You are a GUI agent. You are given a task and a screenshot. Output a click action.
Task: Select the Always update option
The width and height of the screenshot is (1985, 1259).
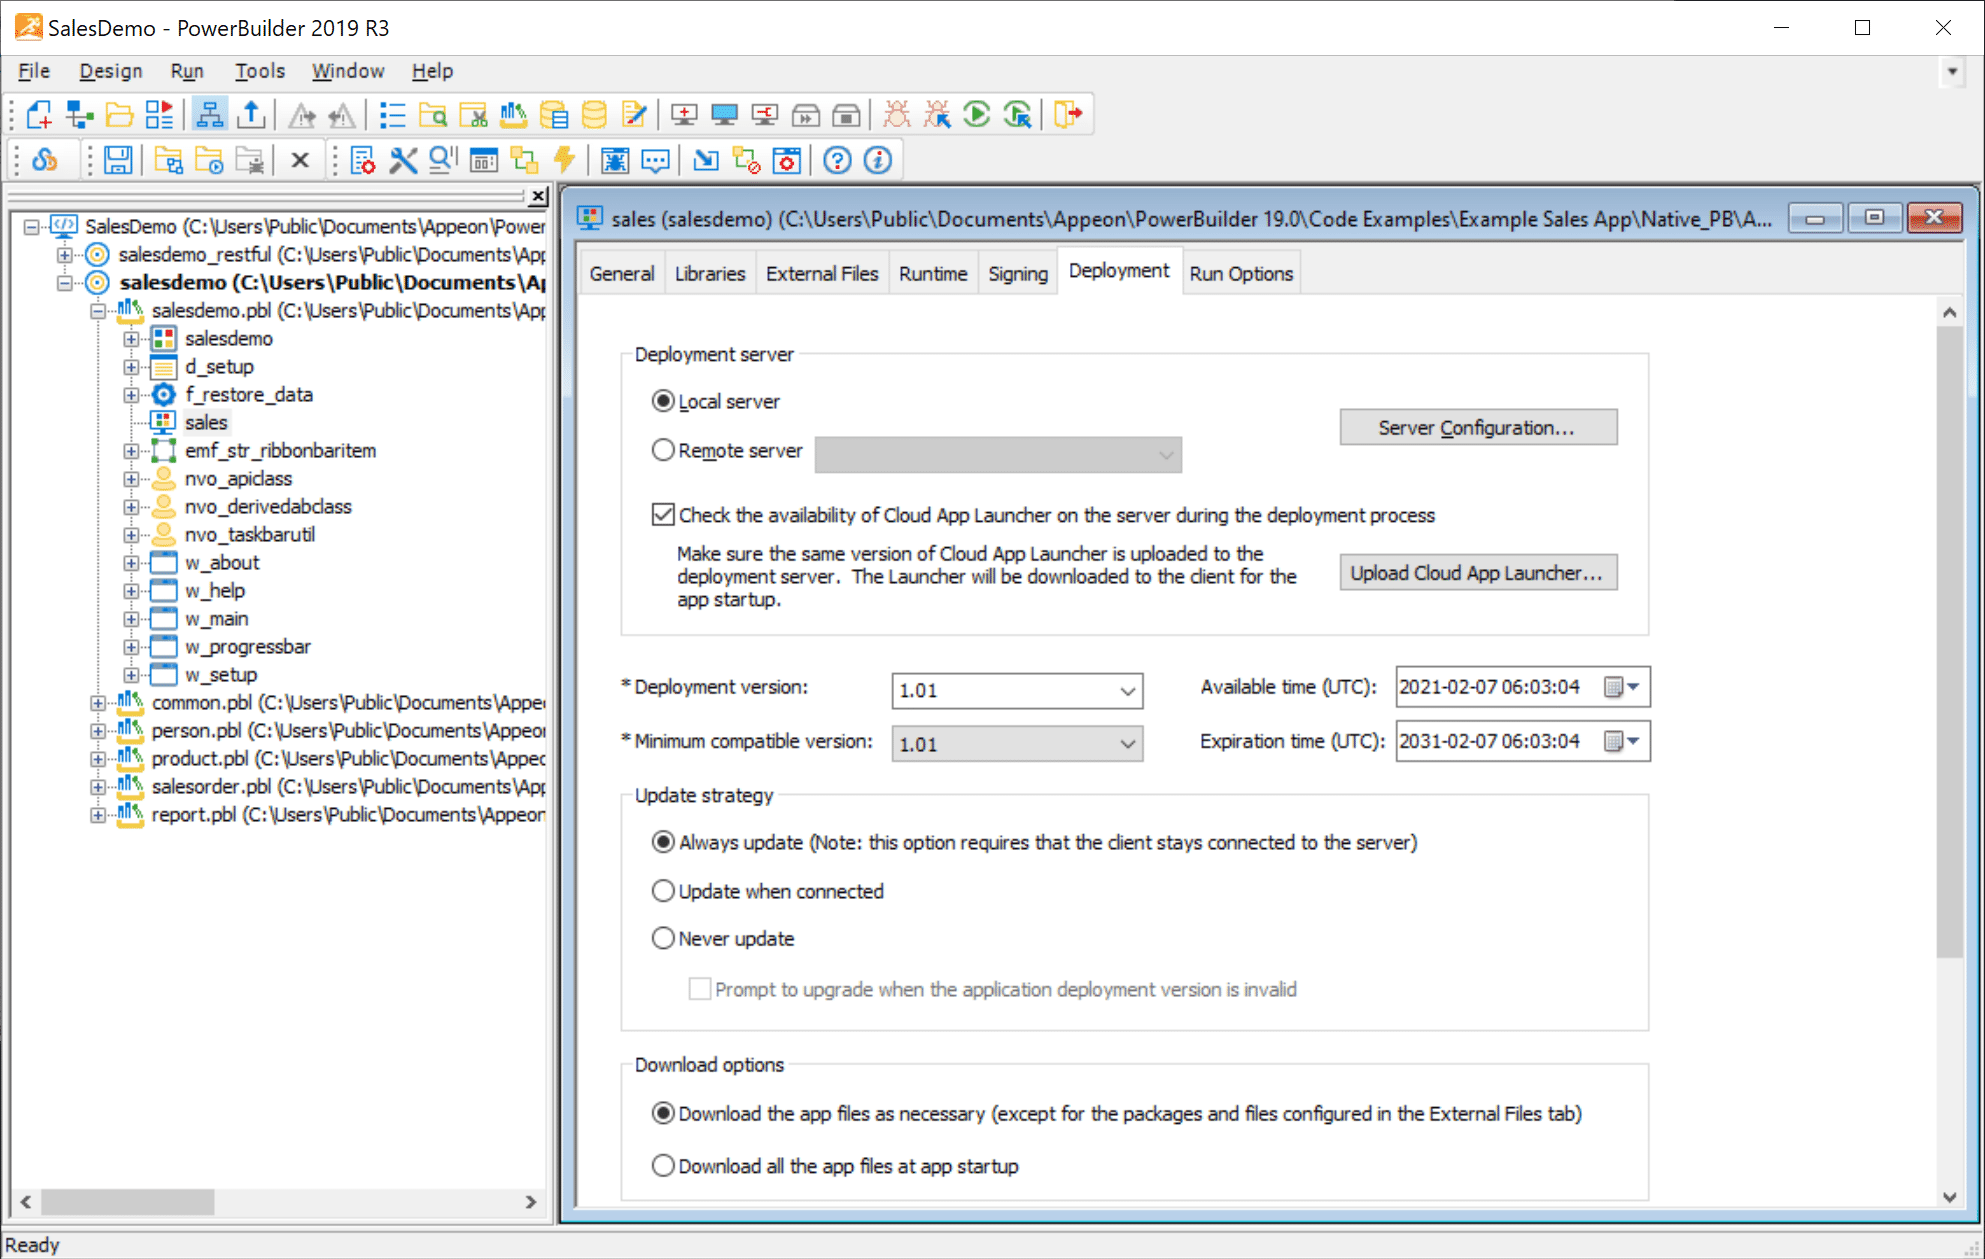[x=662, y=842]
